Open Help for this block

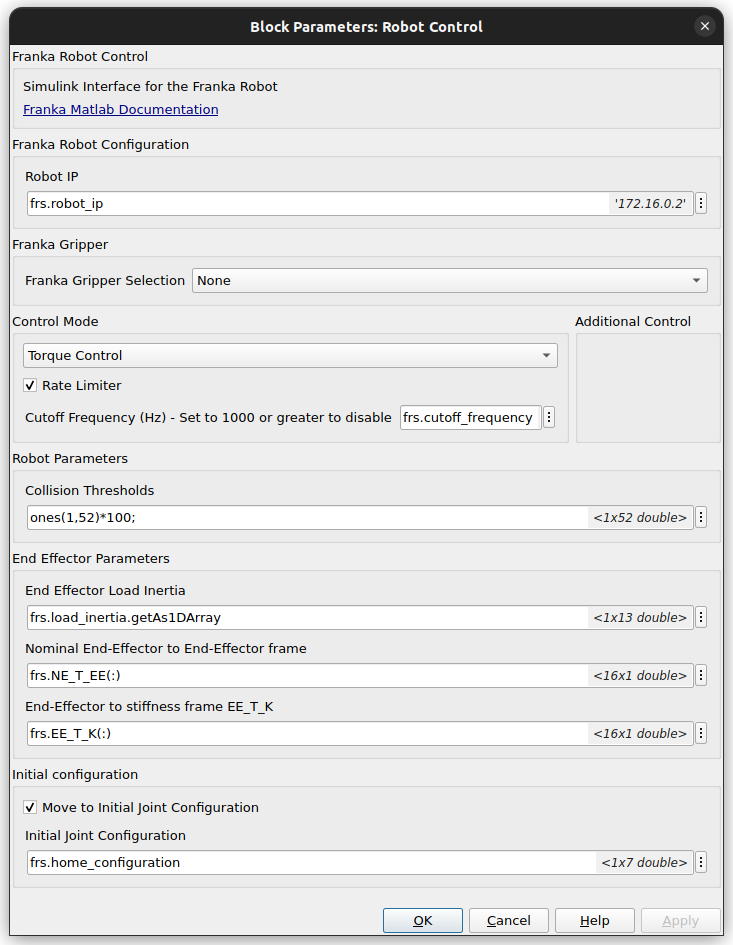pyautogui.click(x=595, y=921)
